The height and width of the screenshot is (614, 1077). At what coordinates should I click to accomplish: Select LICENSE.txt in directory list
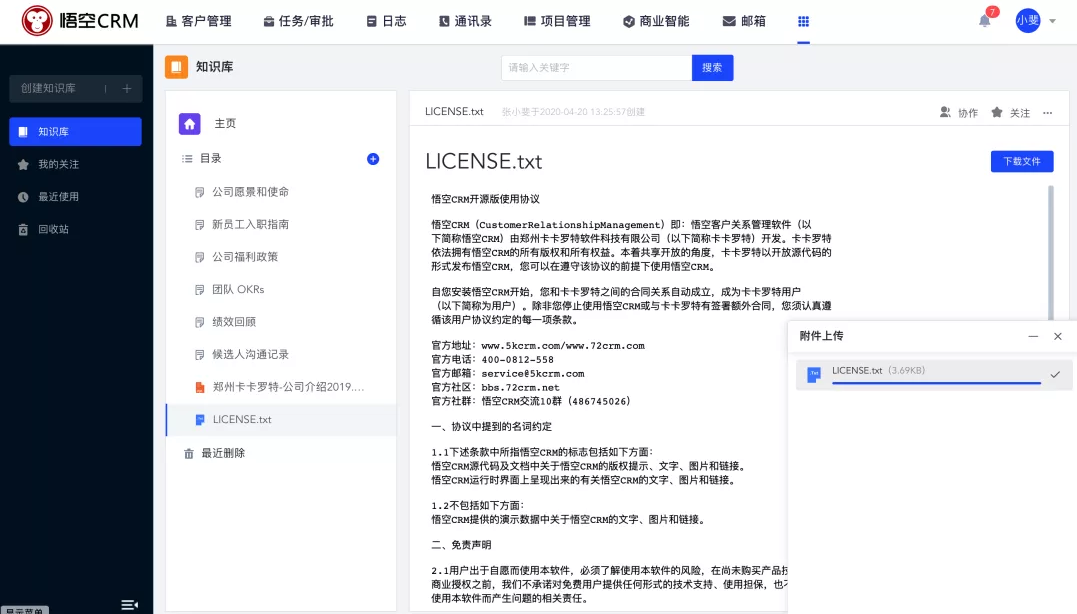point(281,420)
